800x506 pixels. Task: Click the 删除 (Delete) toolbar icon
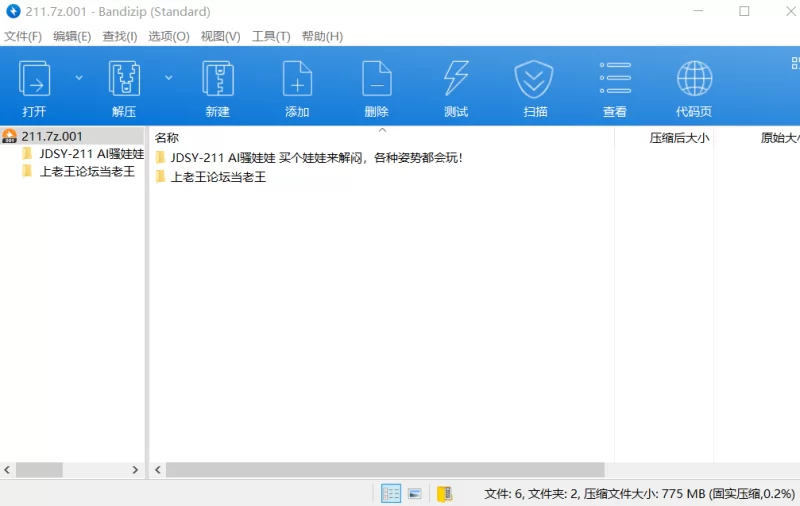[376, 79]
